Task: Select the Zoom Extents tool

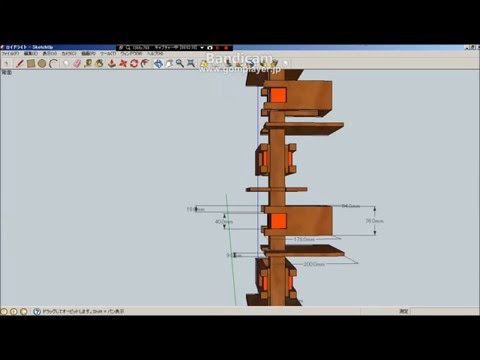Action: pos(191,63)
